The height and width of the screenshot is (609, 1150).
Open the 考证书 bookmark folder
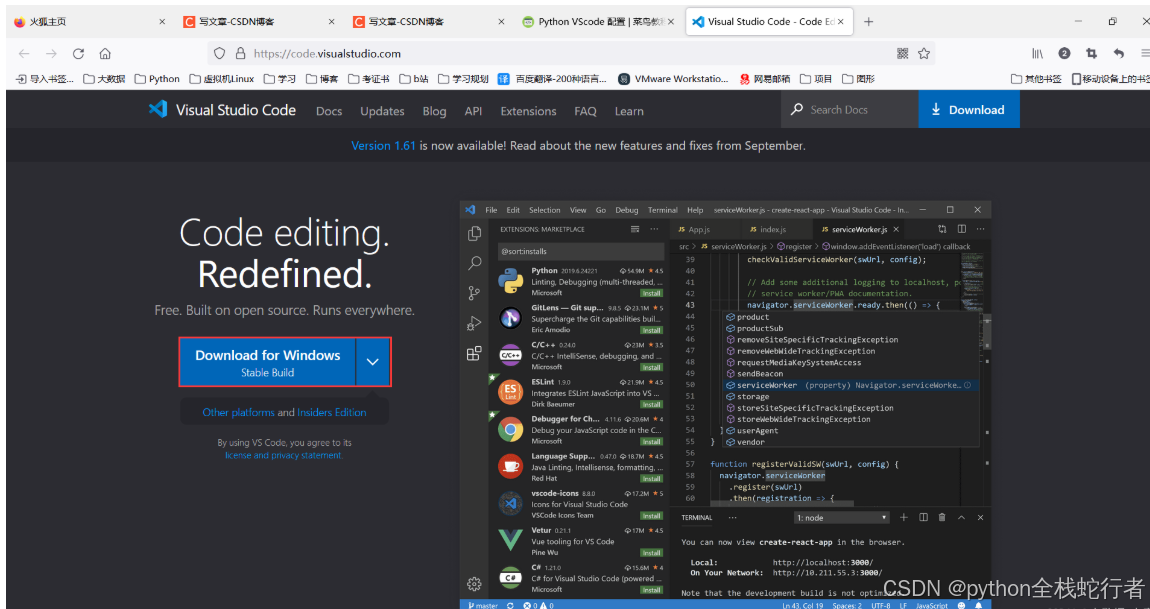(369, 79)
